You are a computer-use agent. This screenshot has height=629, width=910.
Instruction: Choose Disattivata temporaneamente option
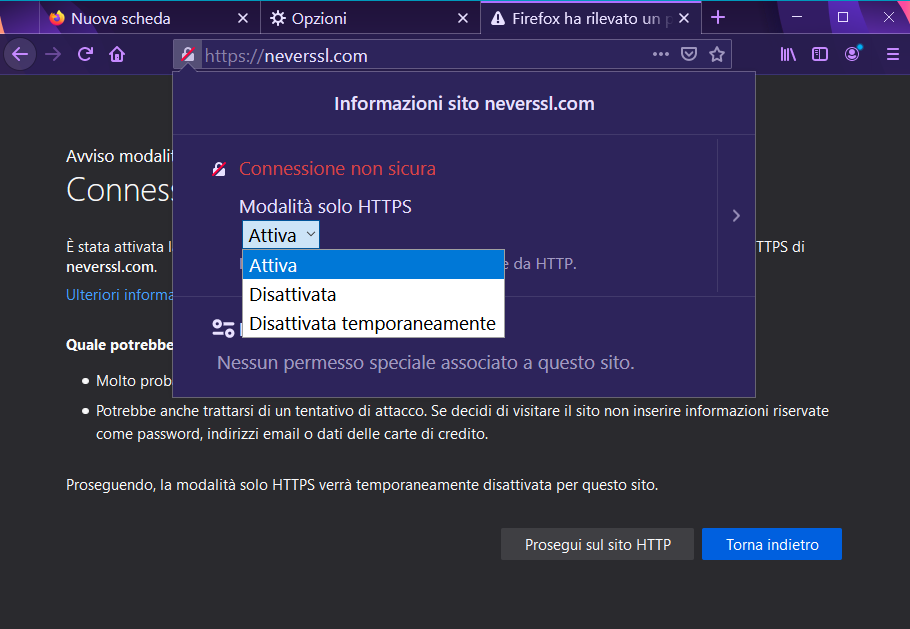tap(373, 323)
